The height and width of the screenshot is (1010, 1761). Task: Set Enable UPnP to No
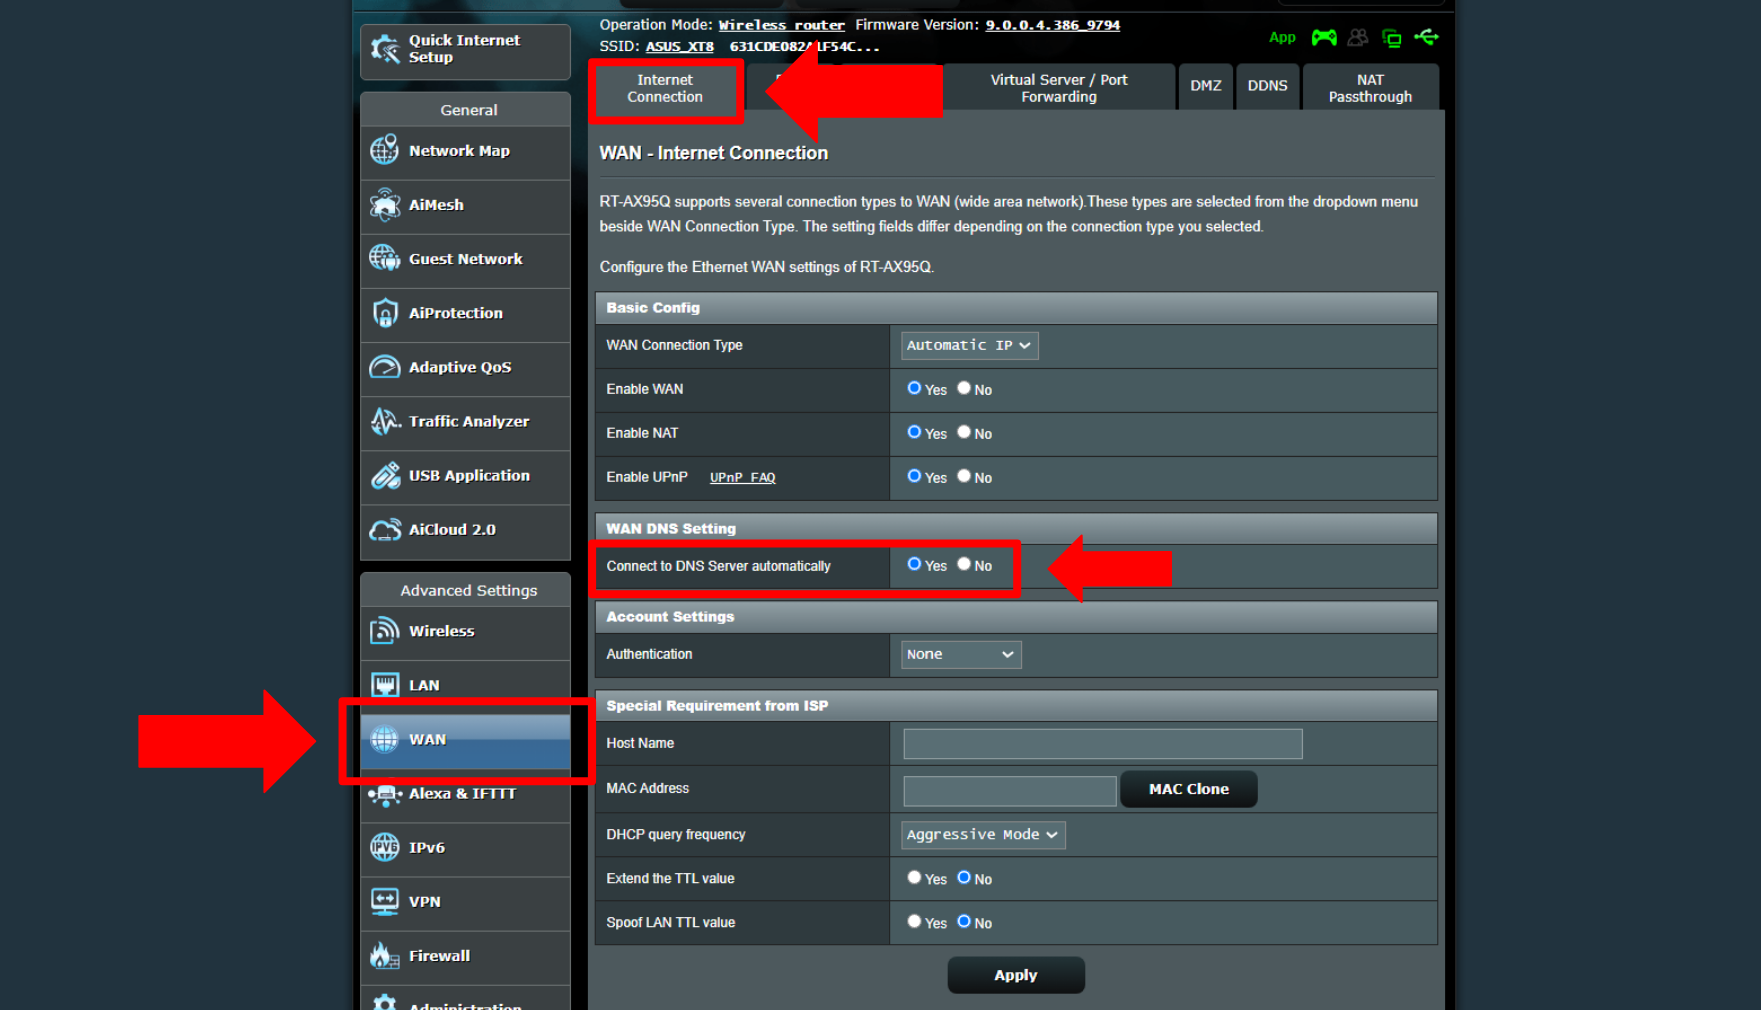click(x=964, y=476)
